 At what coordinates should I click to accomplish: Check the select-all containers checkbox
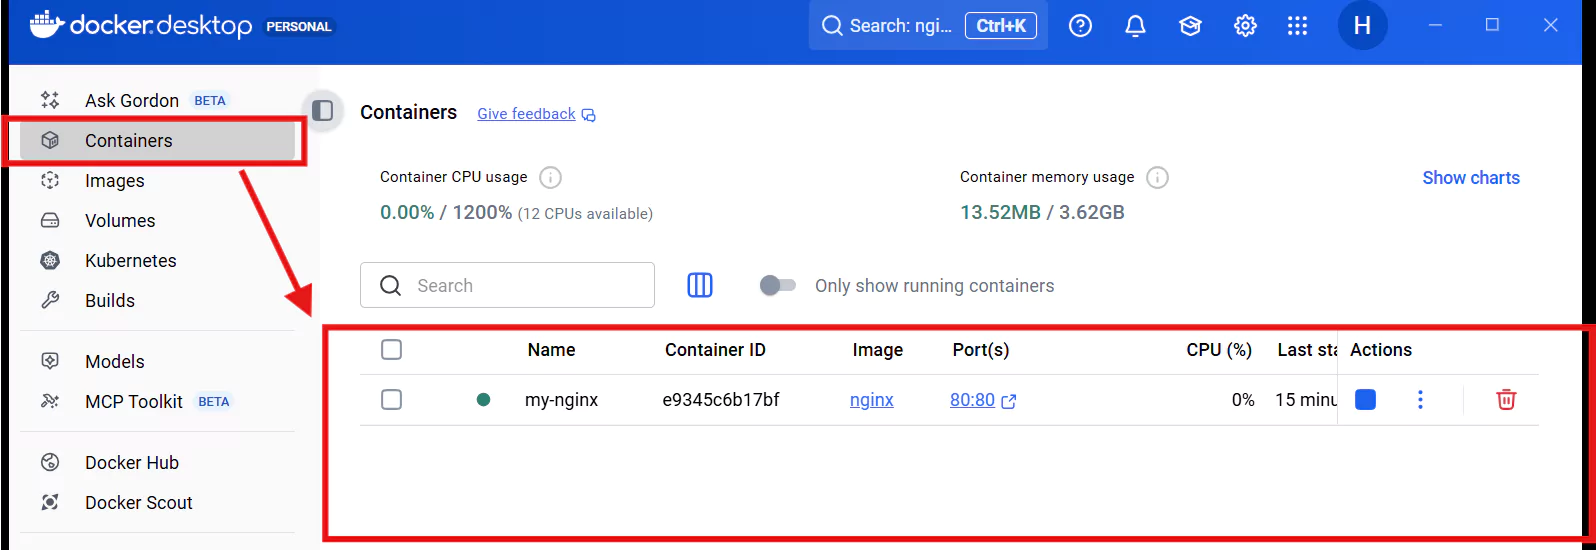tap(392, 350)
